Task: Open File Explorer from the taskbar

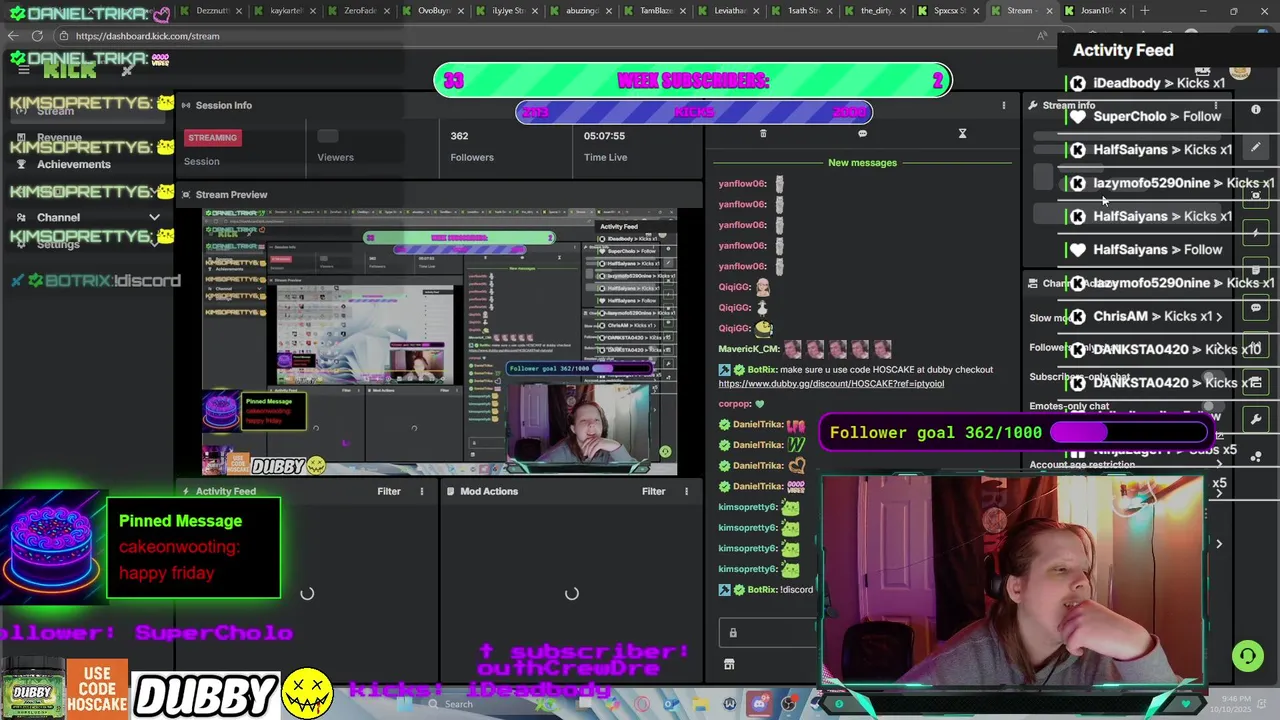Action: click(700, 704)
